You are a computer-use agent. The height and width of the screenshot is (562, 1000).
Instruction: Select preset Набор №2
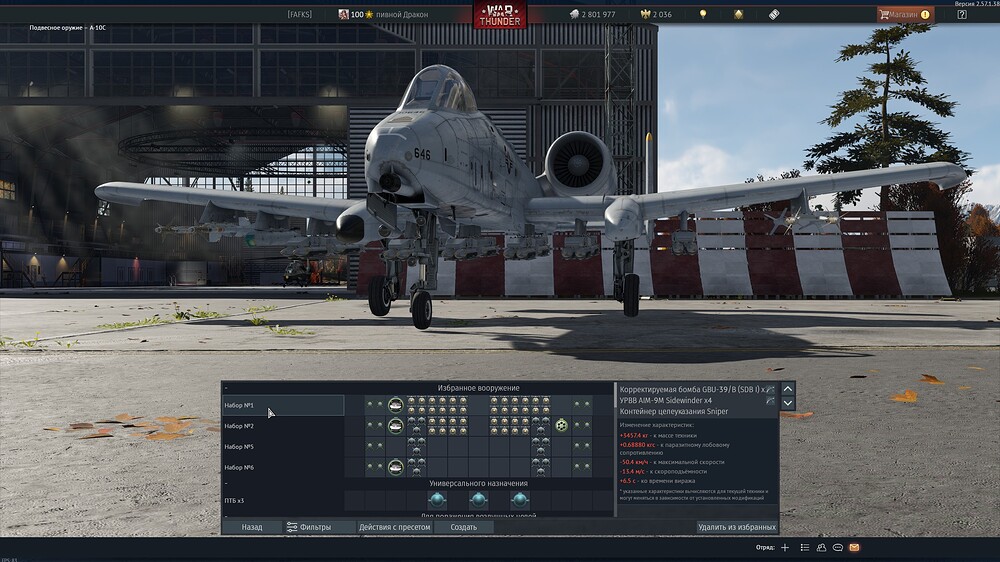283,425
